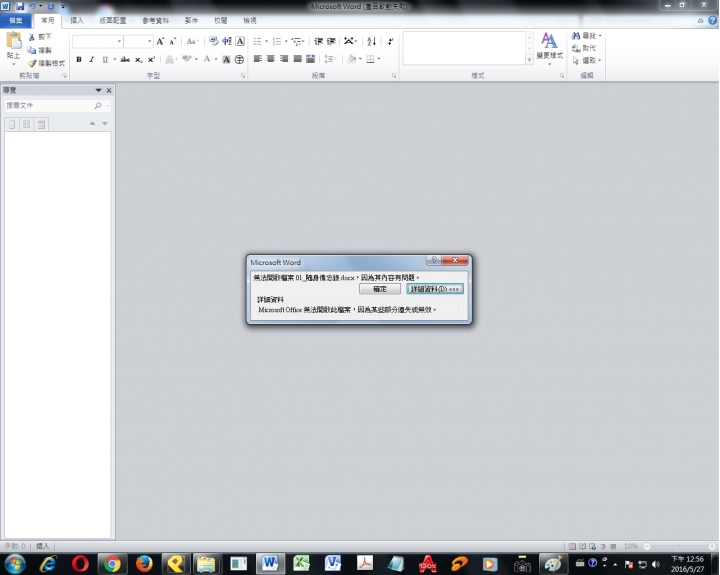Switch to the 參考資料 References tab
The width and height of the screenshot is (720, 575).
(x=156, y=21)
